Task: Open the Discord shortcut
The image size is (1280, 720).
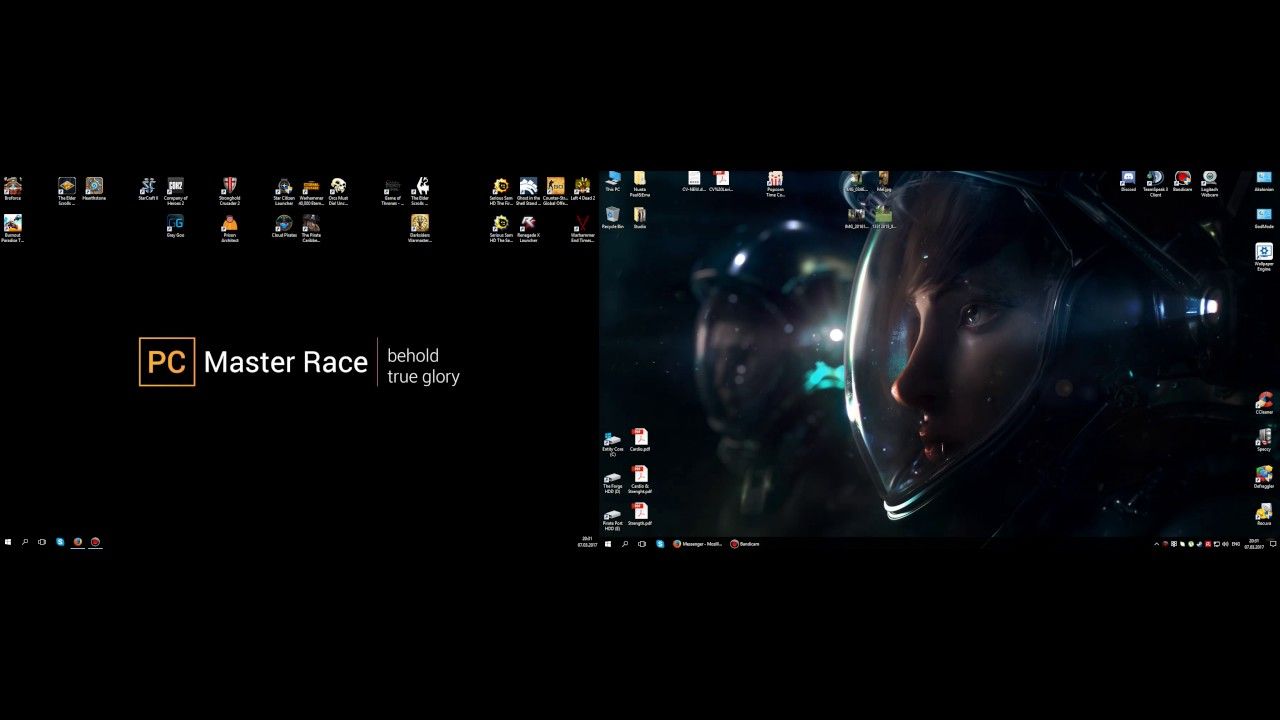Action: [x=1128, y=182]
